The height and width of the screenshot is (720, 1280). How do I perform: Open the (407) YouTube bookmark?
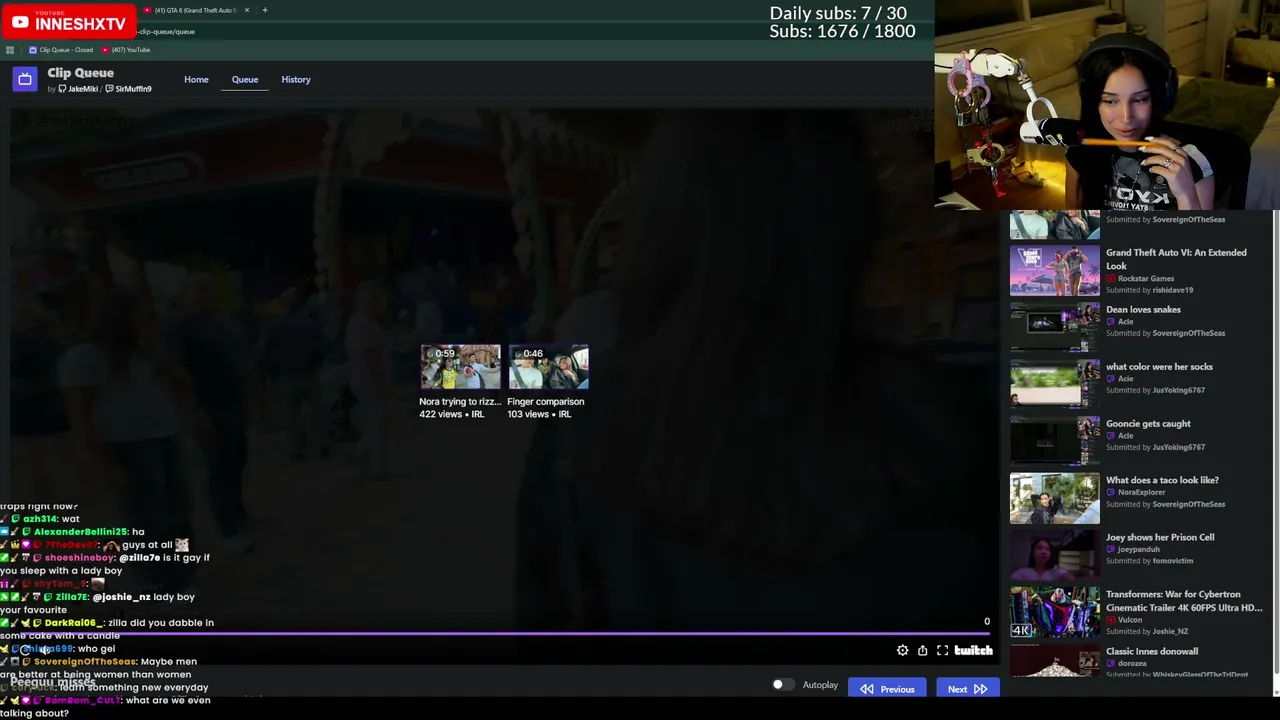tap(126, 50)
